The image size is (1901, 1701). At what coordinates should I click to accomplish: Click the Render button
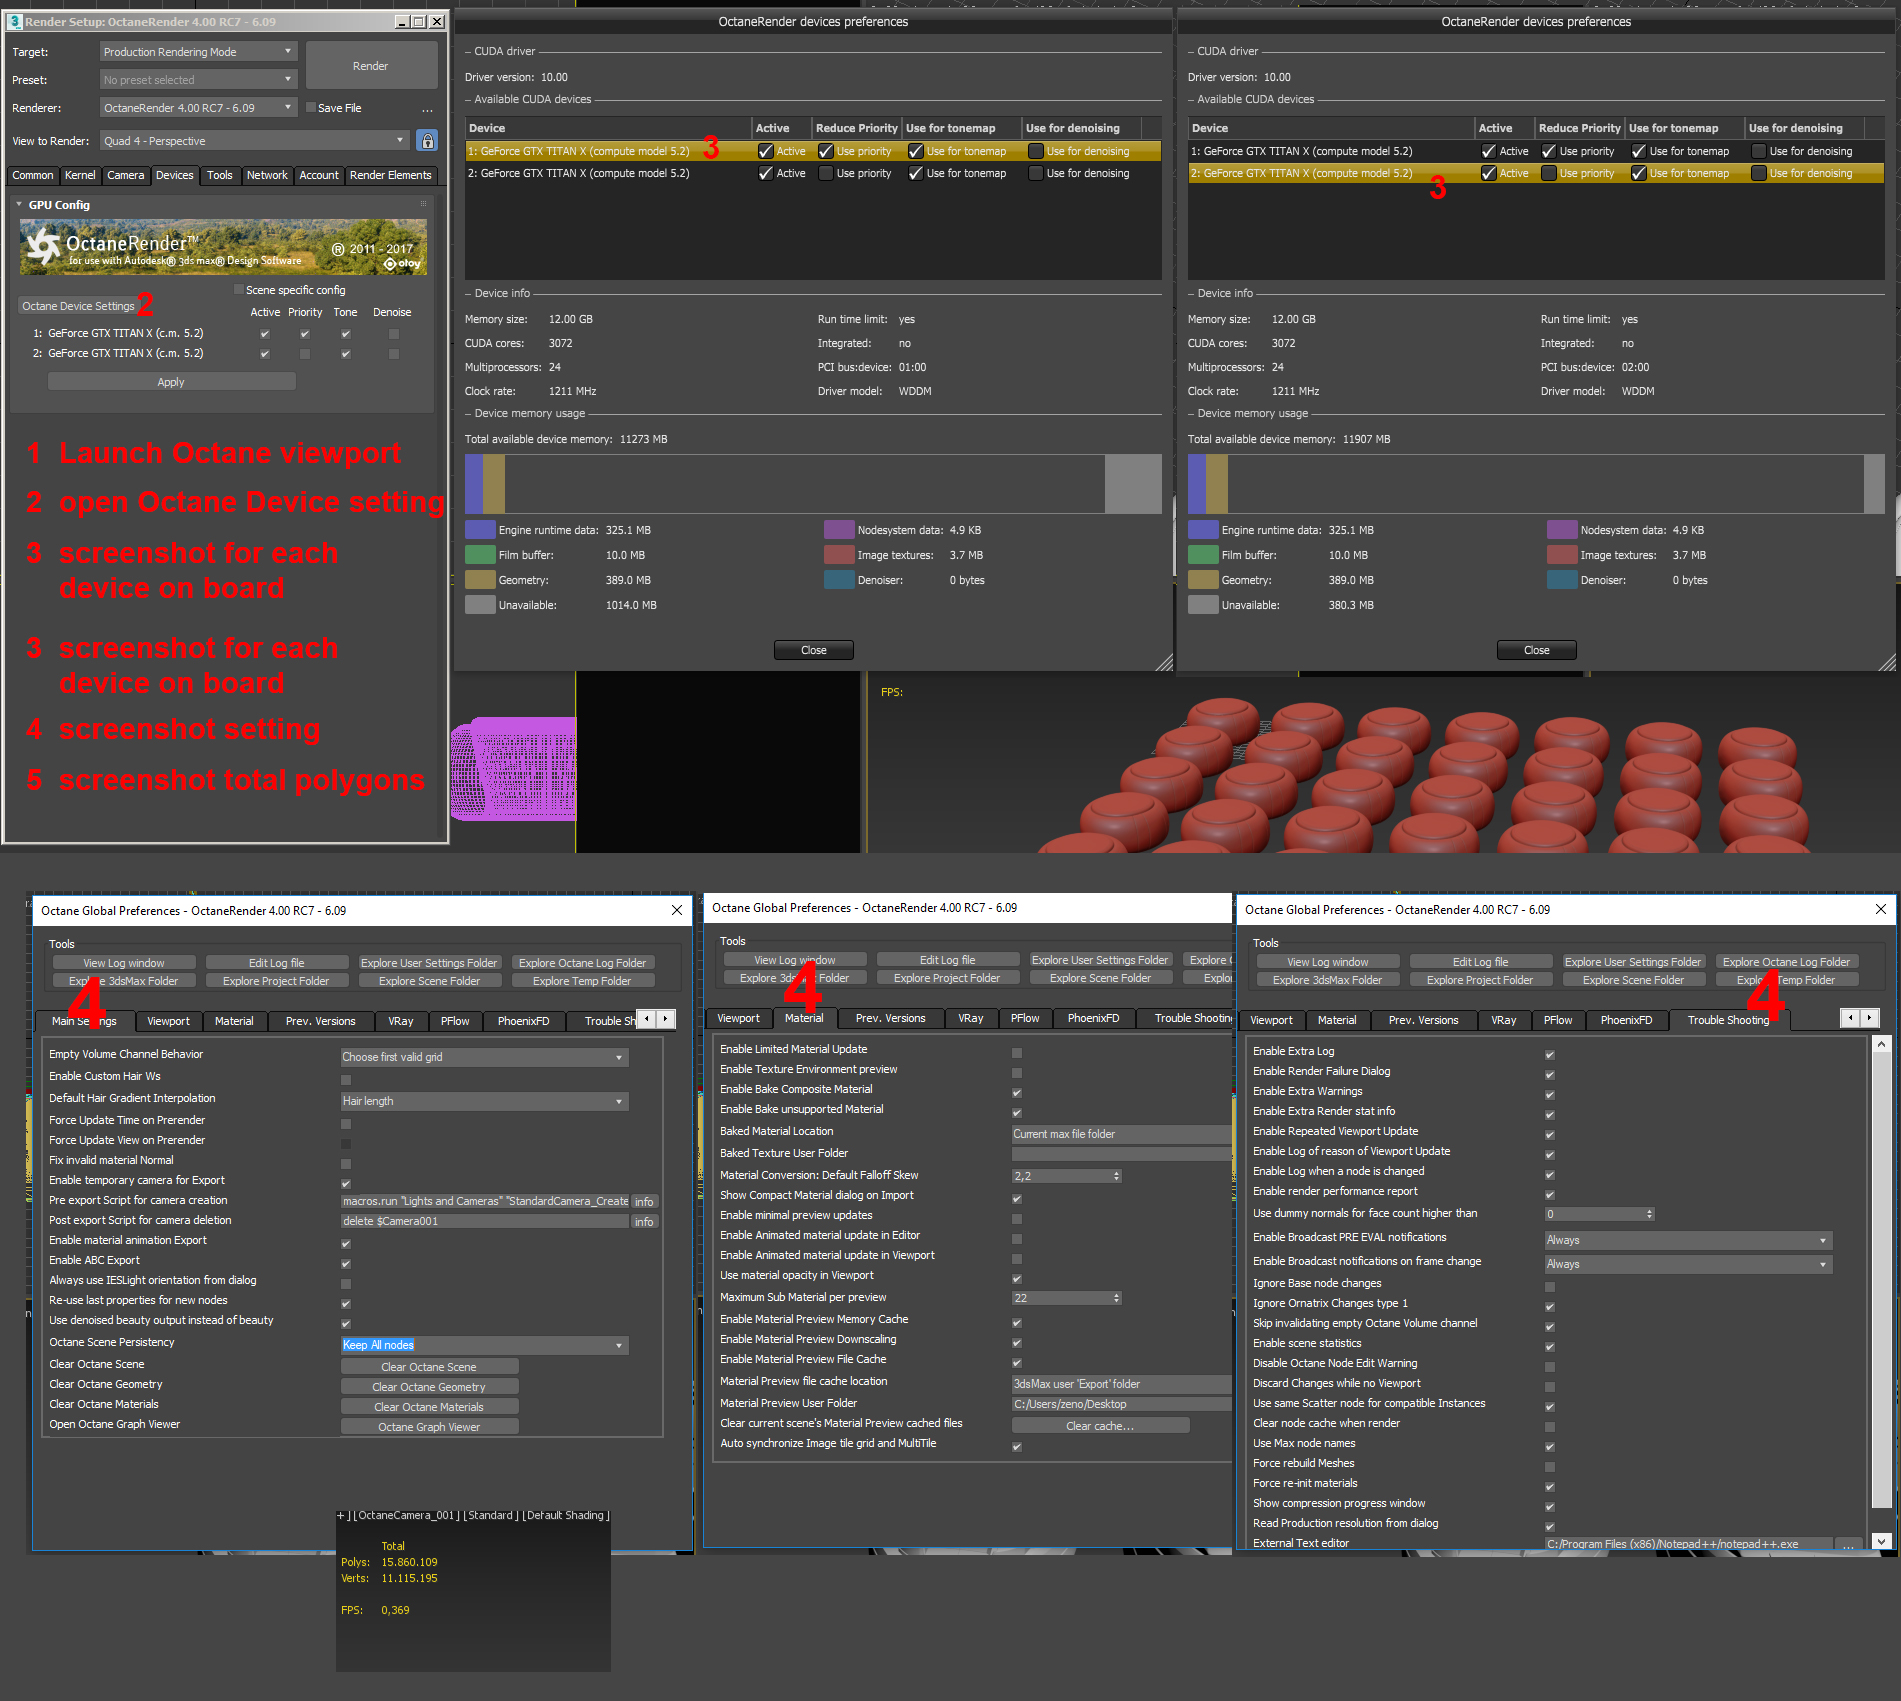point(371,66)
